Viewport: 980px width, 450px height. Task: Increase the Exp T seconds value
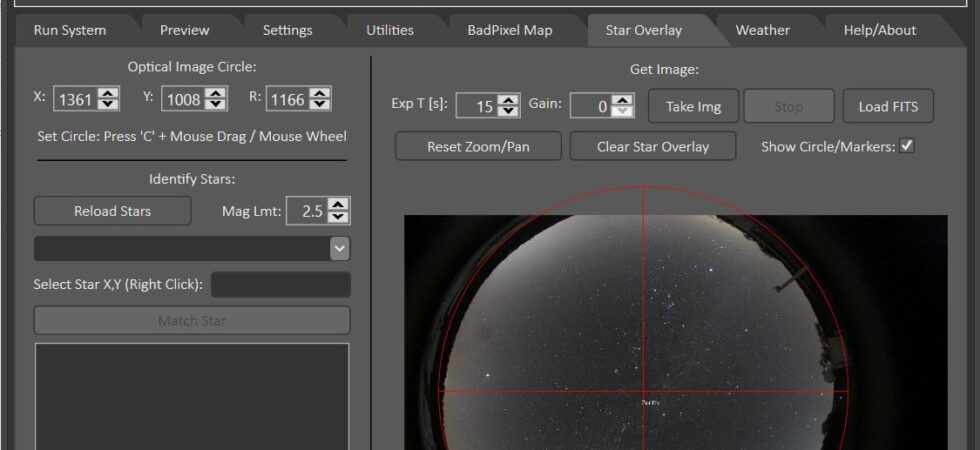pyautogui.click(x=509, y=100)
